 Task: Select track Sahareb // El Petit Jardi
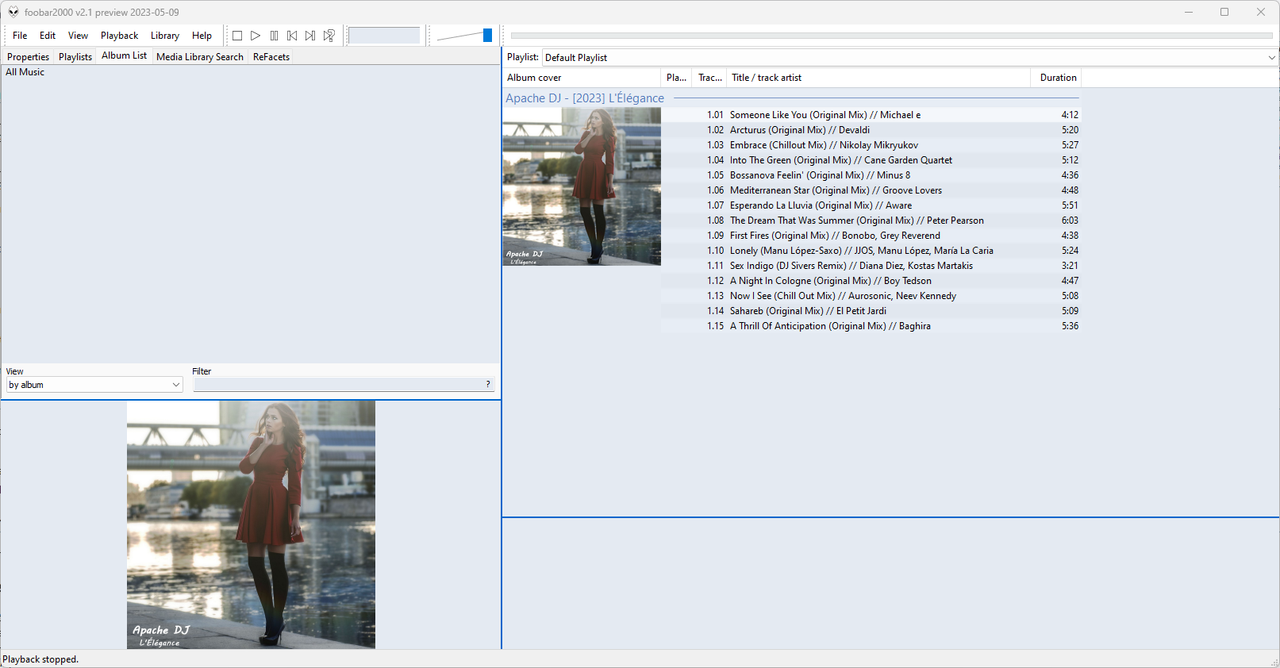pyautogui.click(x=871, y=311)
